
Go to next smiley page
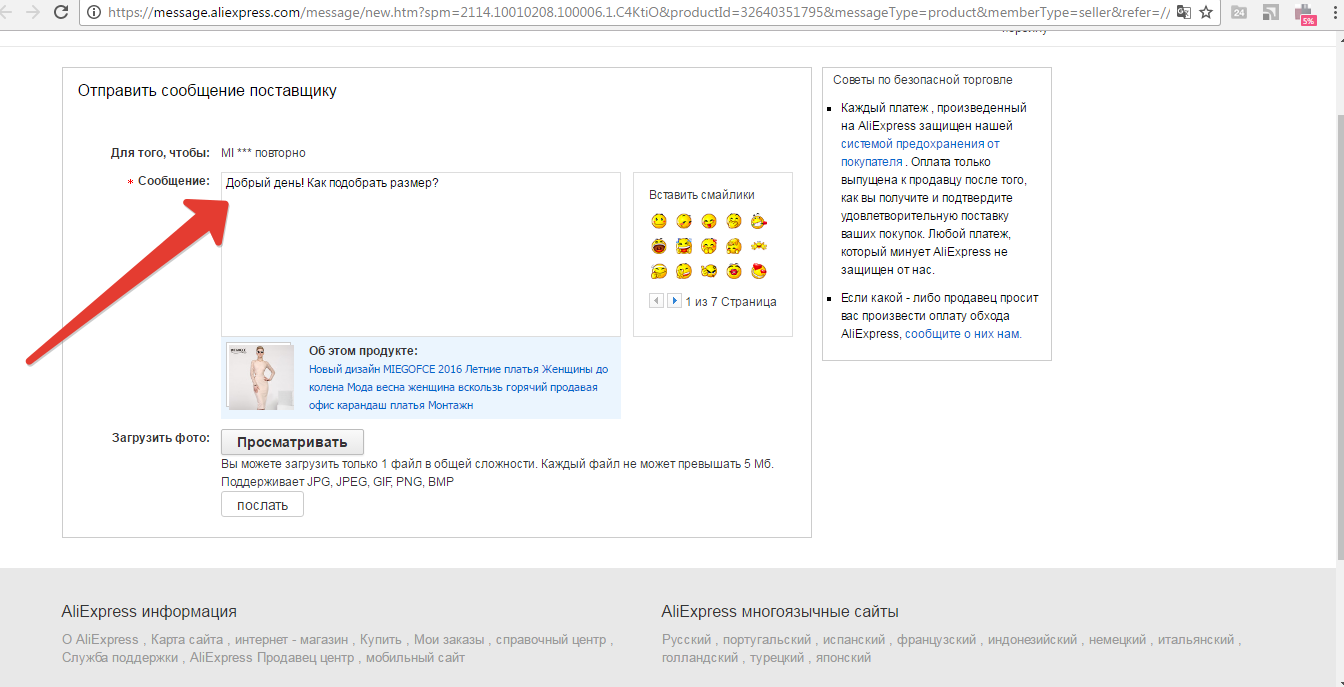tap(674, 301)
